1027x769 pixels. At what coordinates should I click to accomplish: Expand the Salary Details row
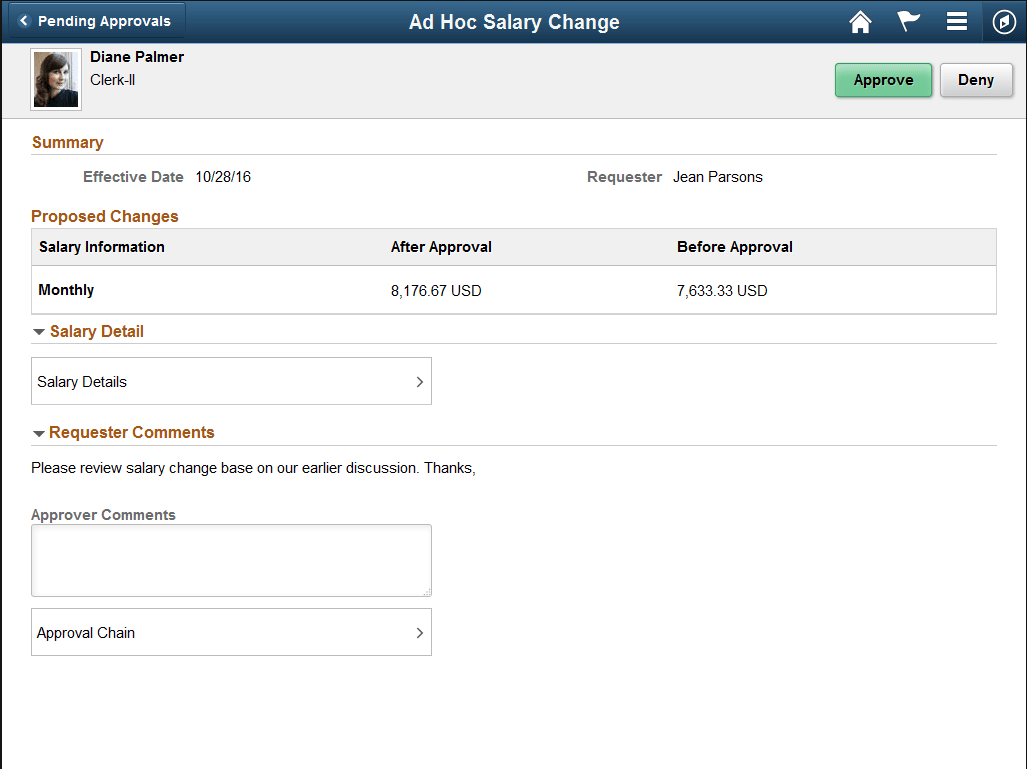[x=230, y=381]
